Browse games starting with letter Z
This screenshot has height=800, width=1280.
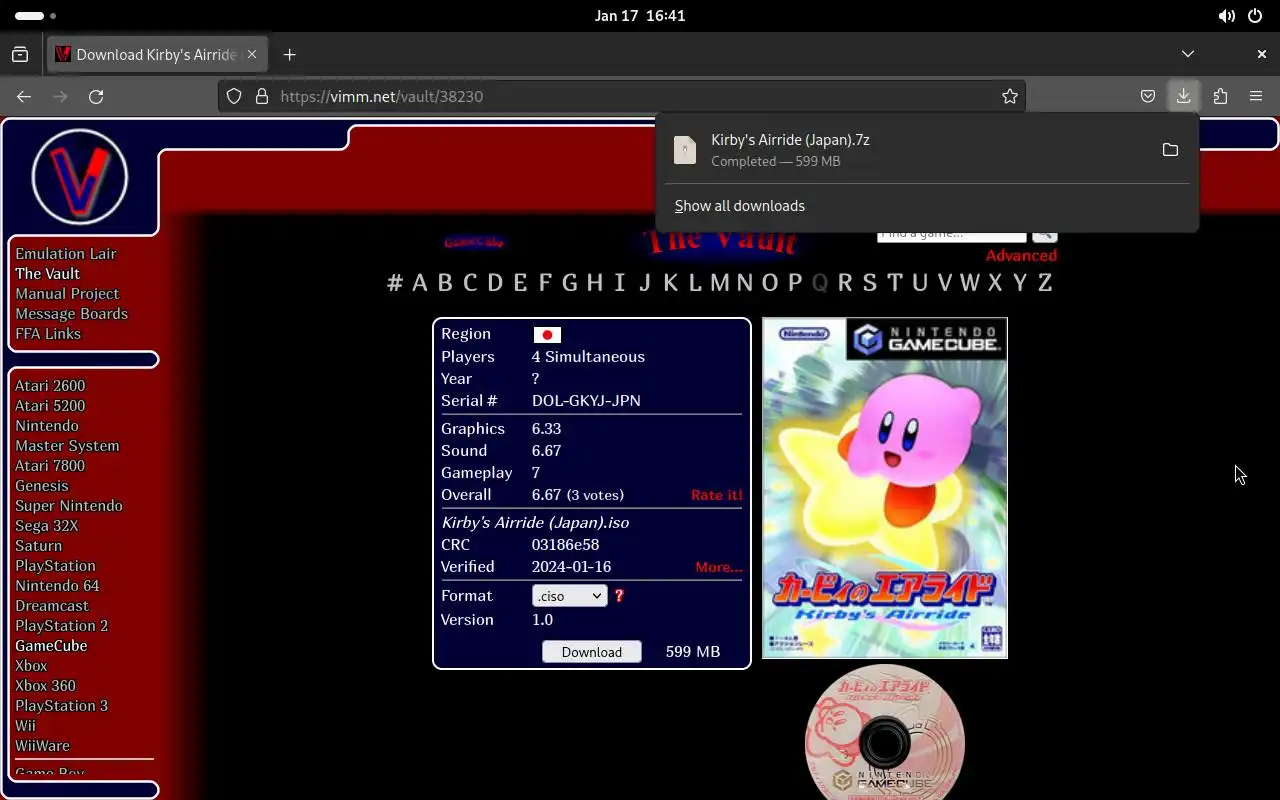click(x=1045, y=282)
